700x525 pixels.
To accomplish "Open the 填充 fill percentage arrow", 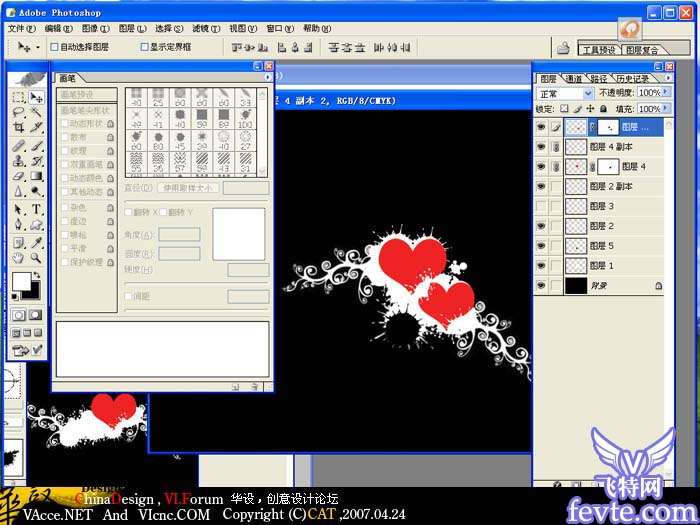I will pos(666,109).
